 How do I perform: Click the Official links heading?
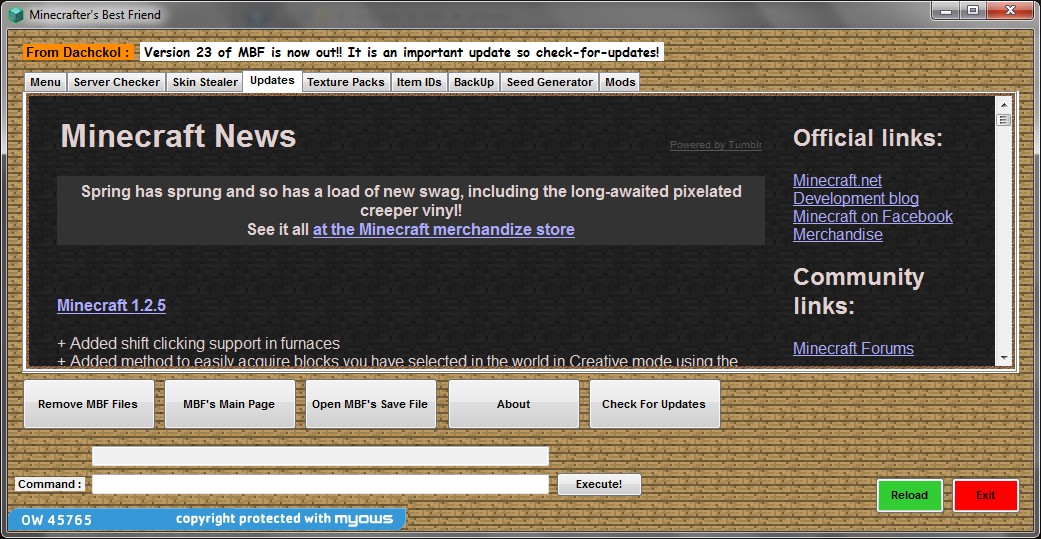[868, 138]
